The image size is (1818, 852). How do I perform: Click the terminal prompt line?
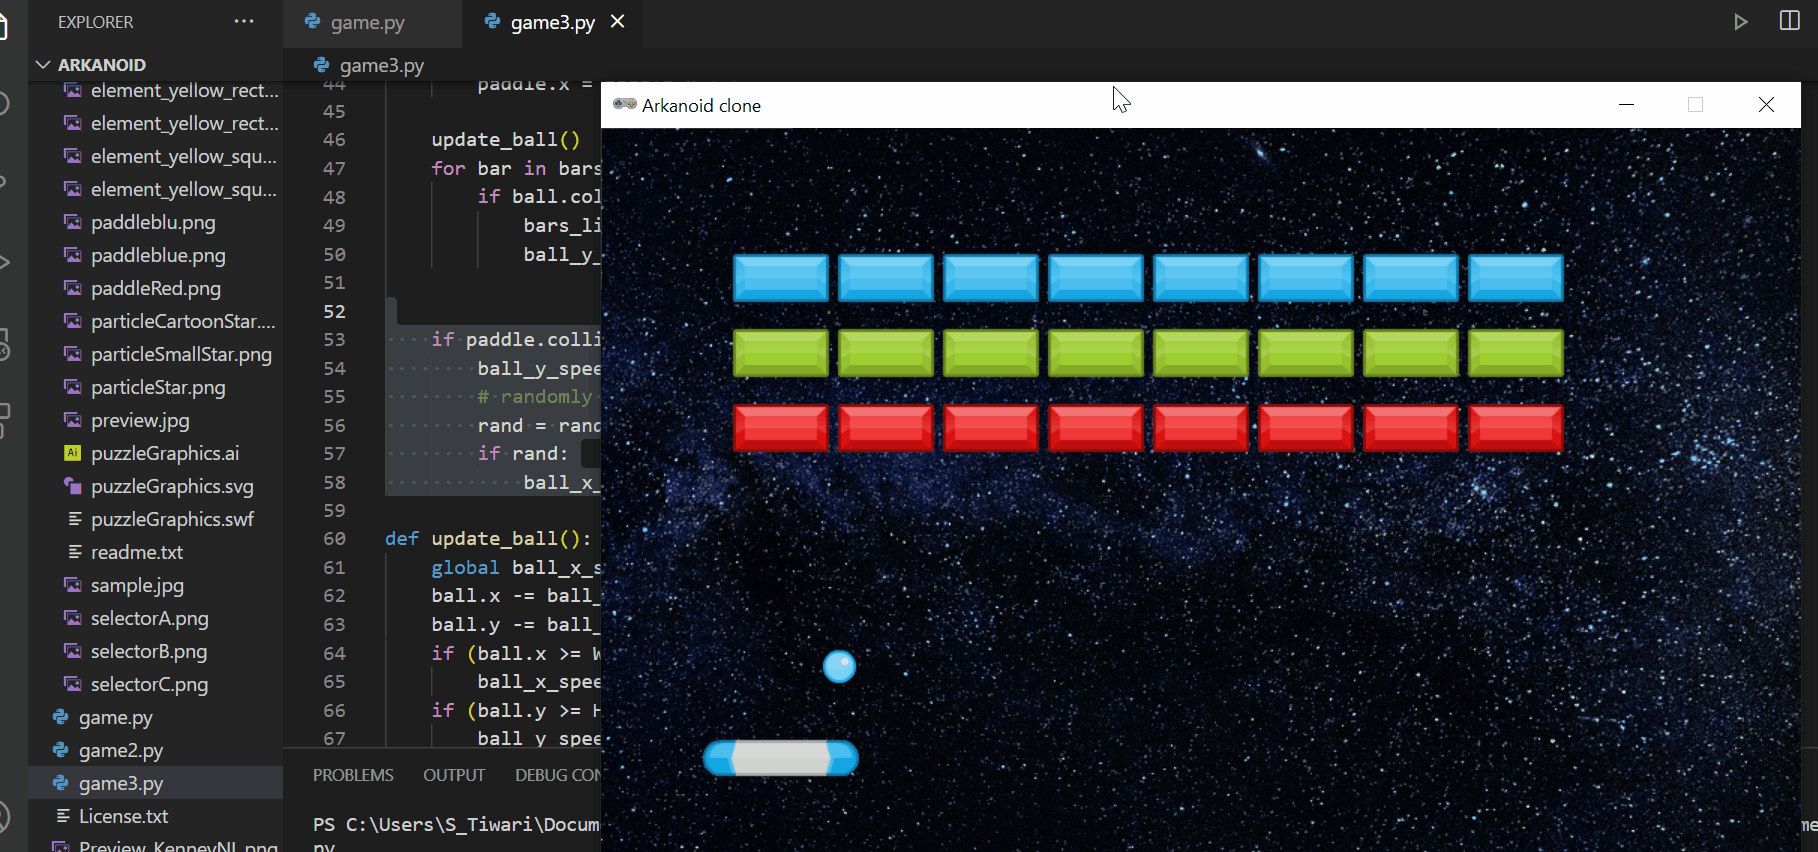click(x=456, y=825)
